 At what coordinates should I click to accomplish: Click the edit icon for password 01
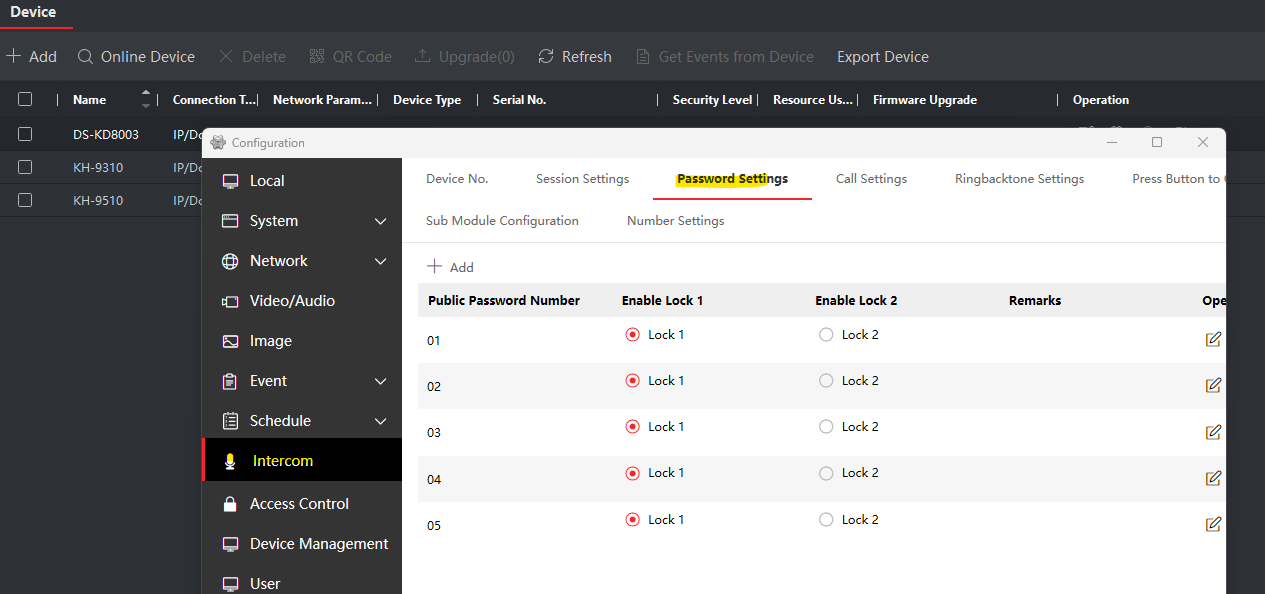[1213, 339]
